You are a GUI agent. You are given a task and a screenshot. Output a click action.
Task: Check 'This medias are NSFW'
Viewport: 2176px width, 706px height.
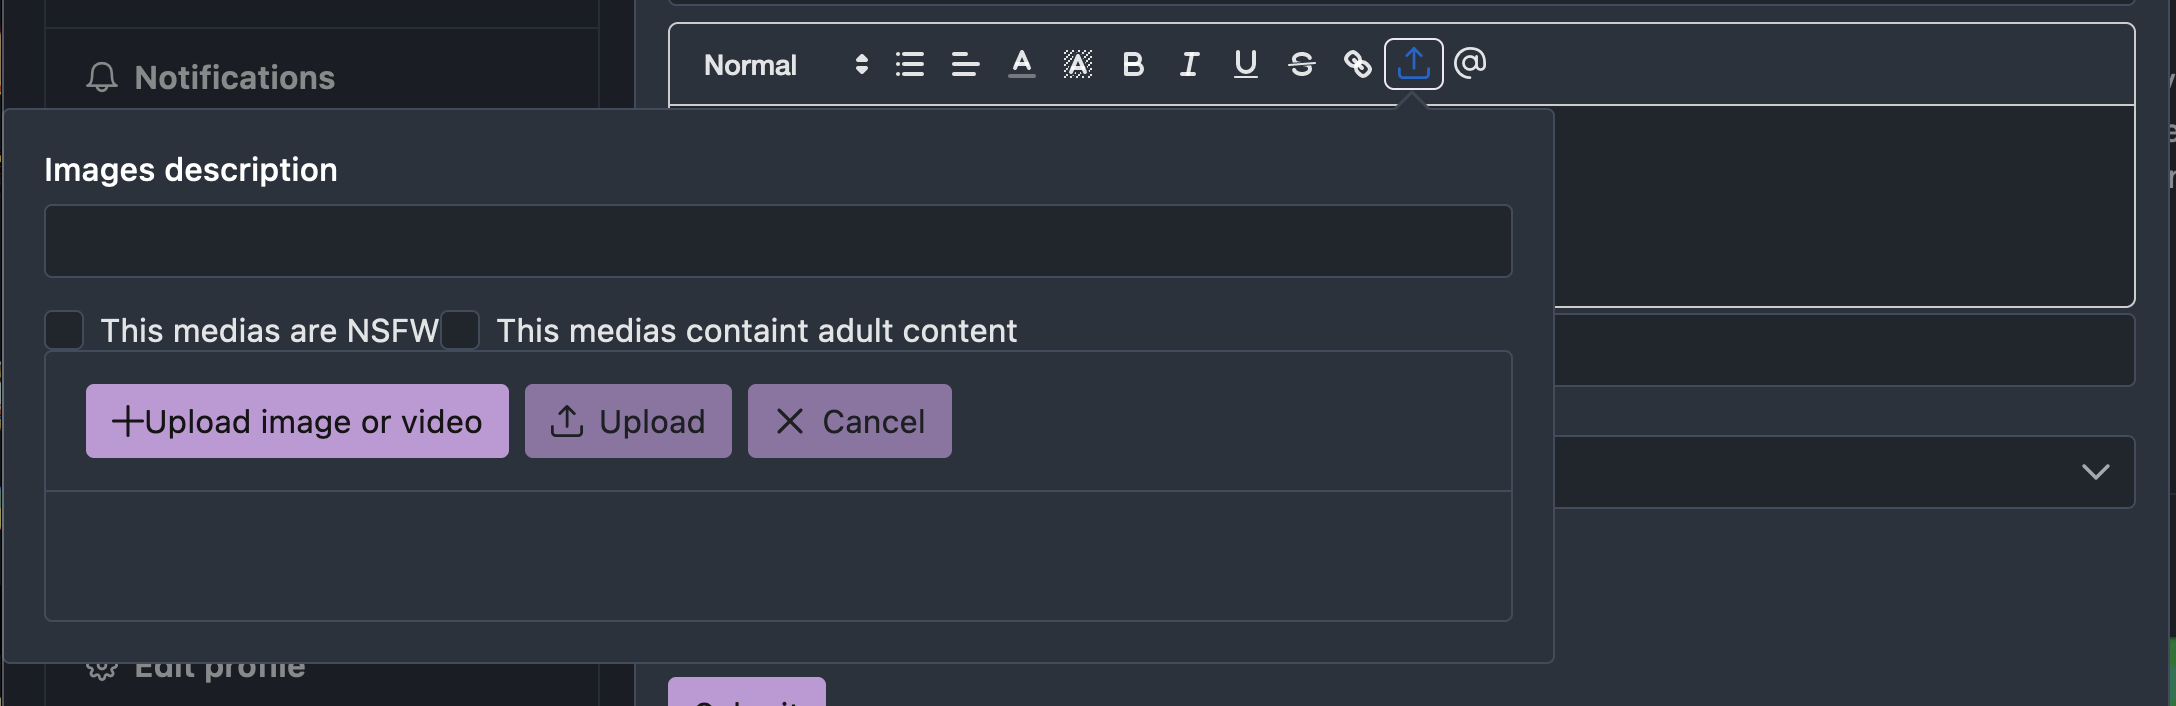(x=63, y=330)
